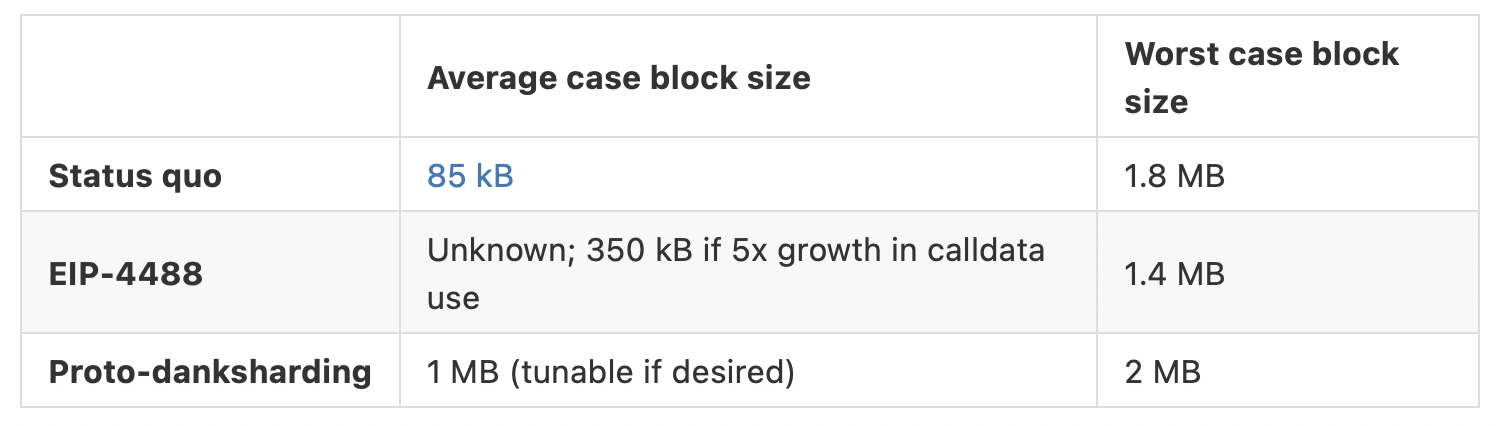1504x426 pixels.
Task: Click the empty top-left header cell
Action: pos(210,76)
